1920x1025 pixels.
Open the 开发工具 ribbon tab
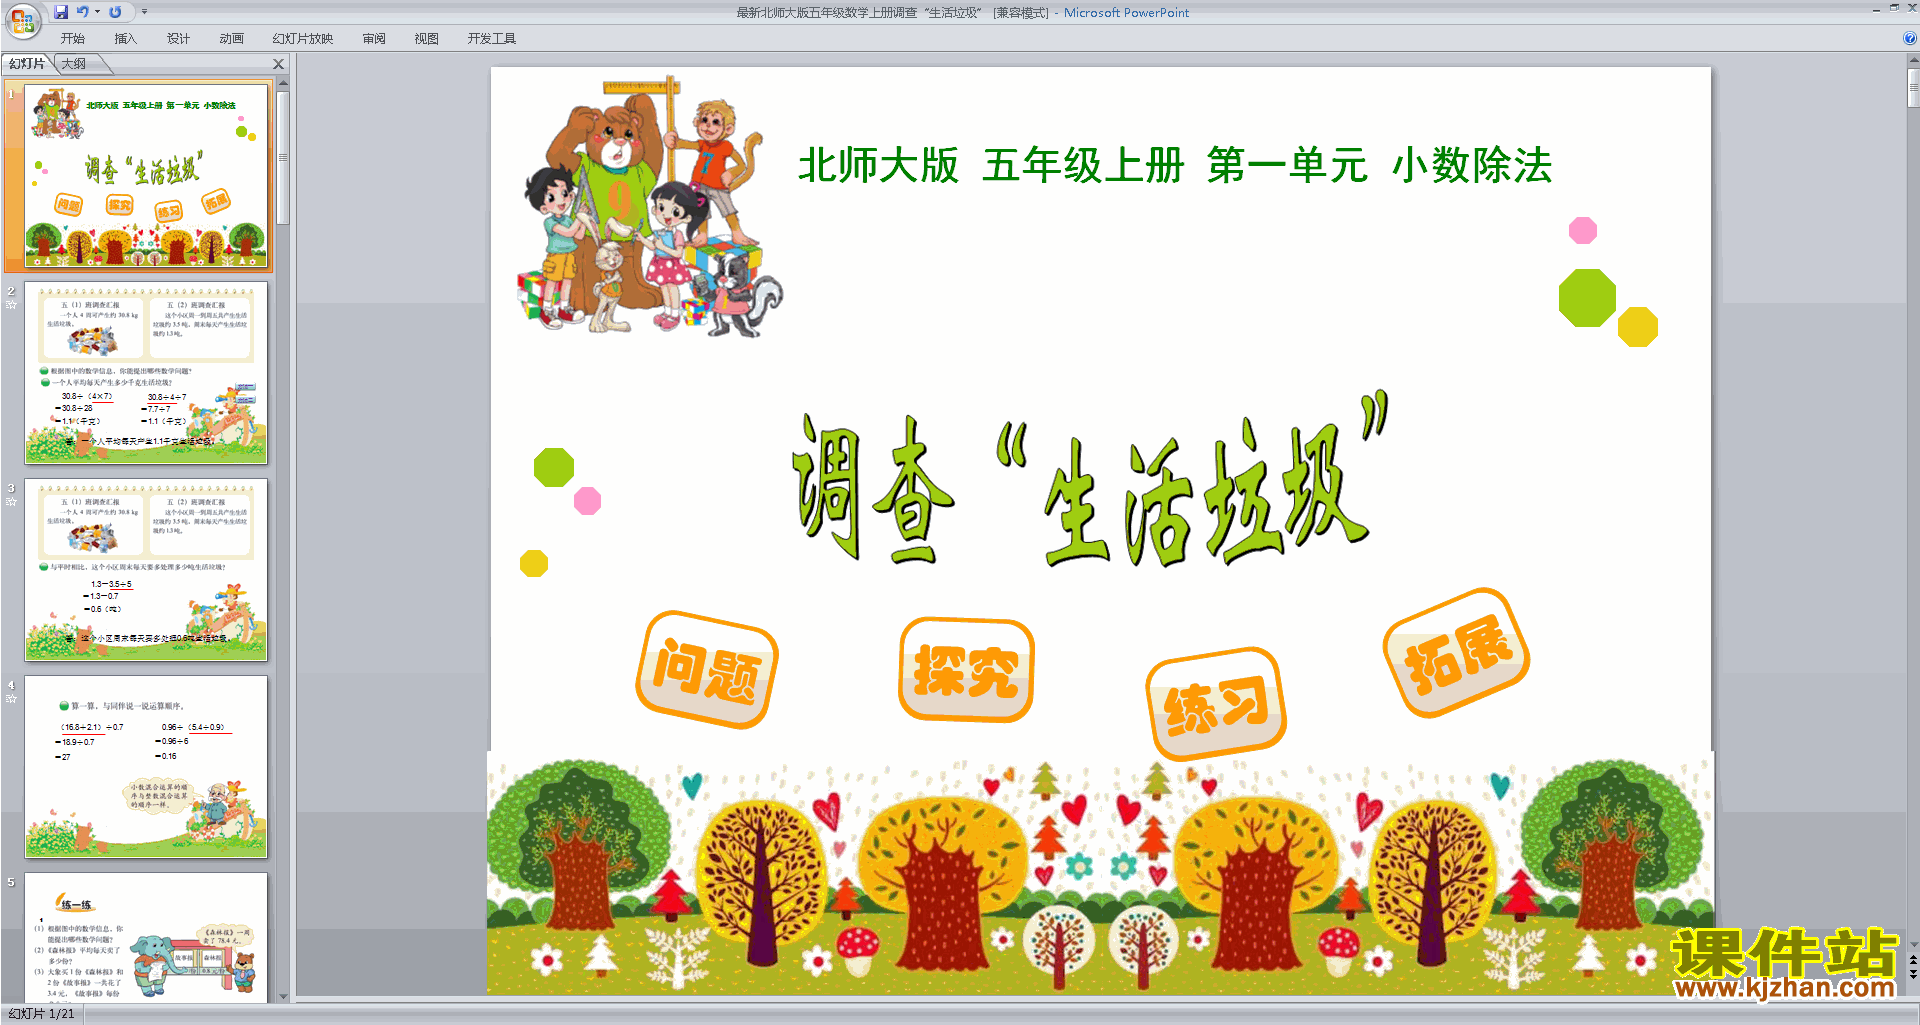[x=492, y=39]
